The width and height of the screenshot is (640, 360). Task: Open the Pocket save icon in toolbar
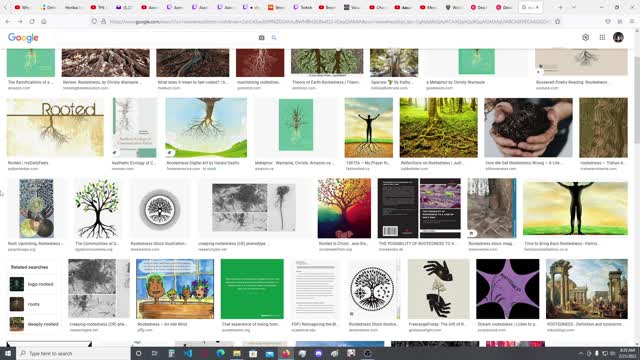click(x=608, y=21)
